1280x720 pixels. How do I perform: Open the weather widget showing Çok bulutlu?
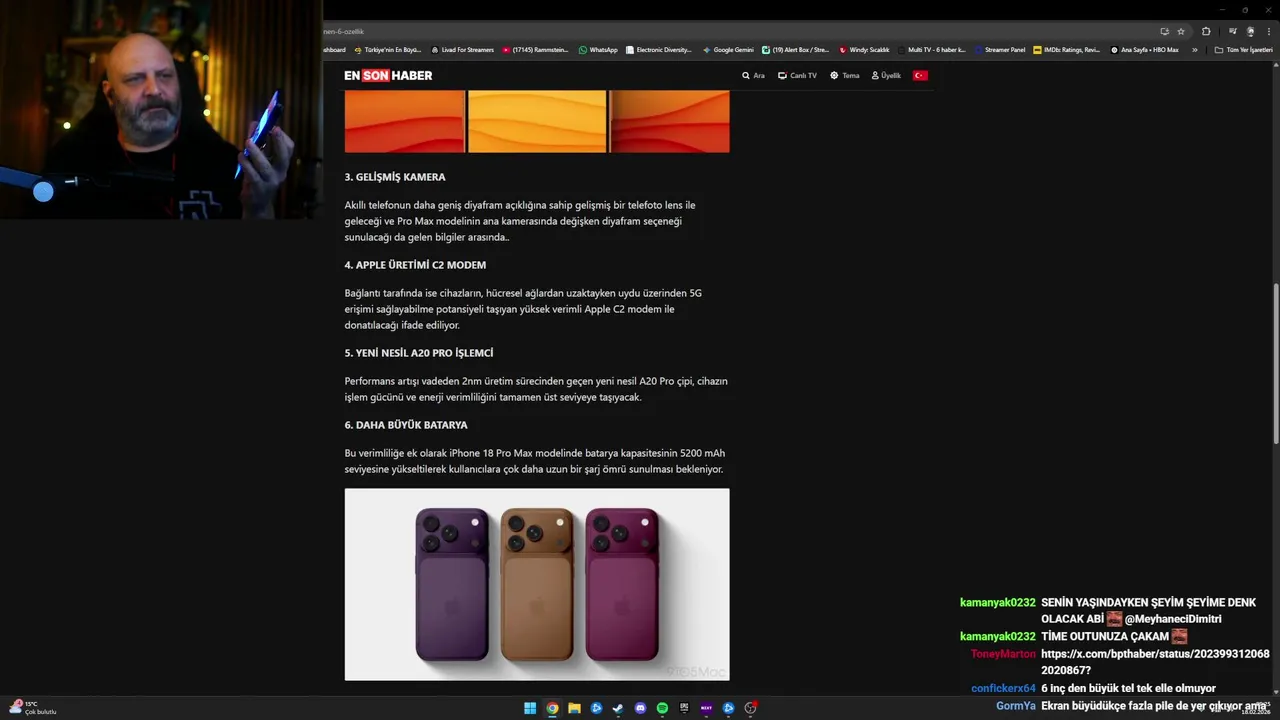(33, 708)
